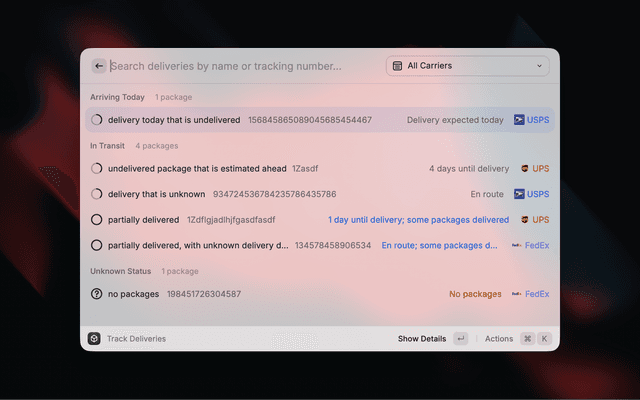Image resolution: width=640 pixels, height=400 pixels.
Task: Click the Track Deliveries box icon
Action: pyautogui.click(x=94, y=339)
